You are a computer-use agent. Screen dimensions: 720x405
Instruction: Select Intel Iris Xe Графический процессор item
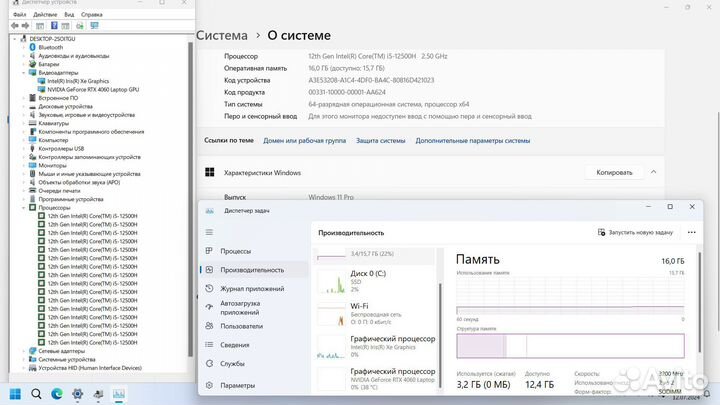[375, 346]
